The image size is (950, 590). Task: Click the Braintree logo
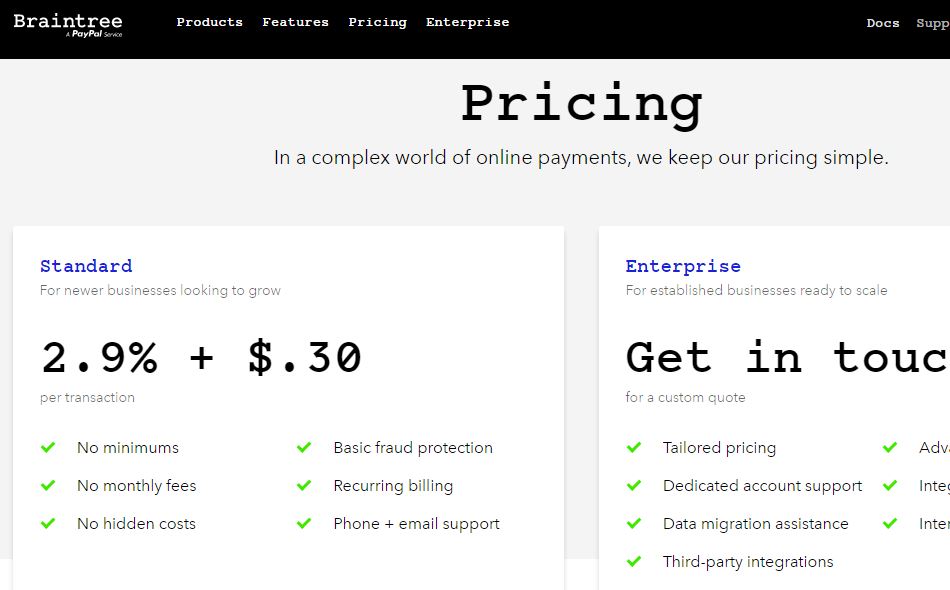tap(68, 25)
